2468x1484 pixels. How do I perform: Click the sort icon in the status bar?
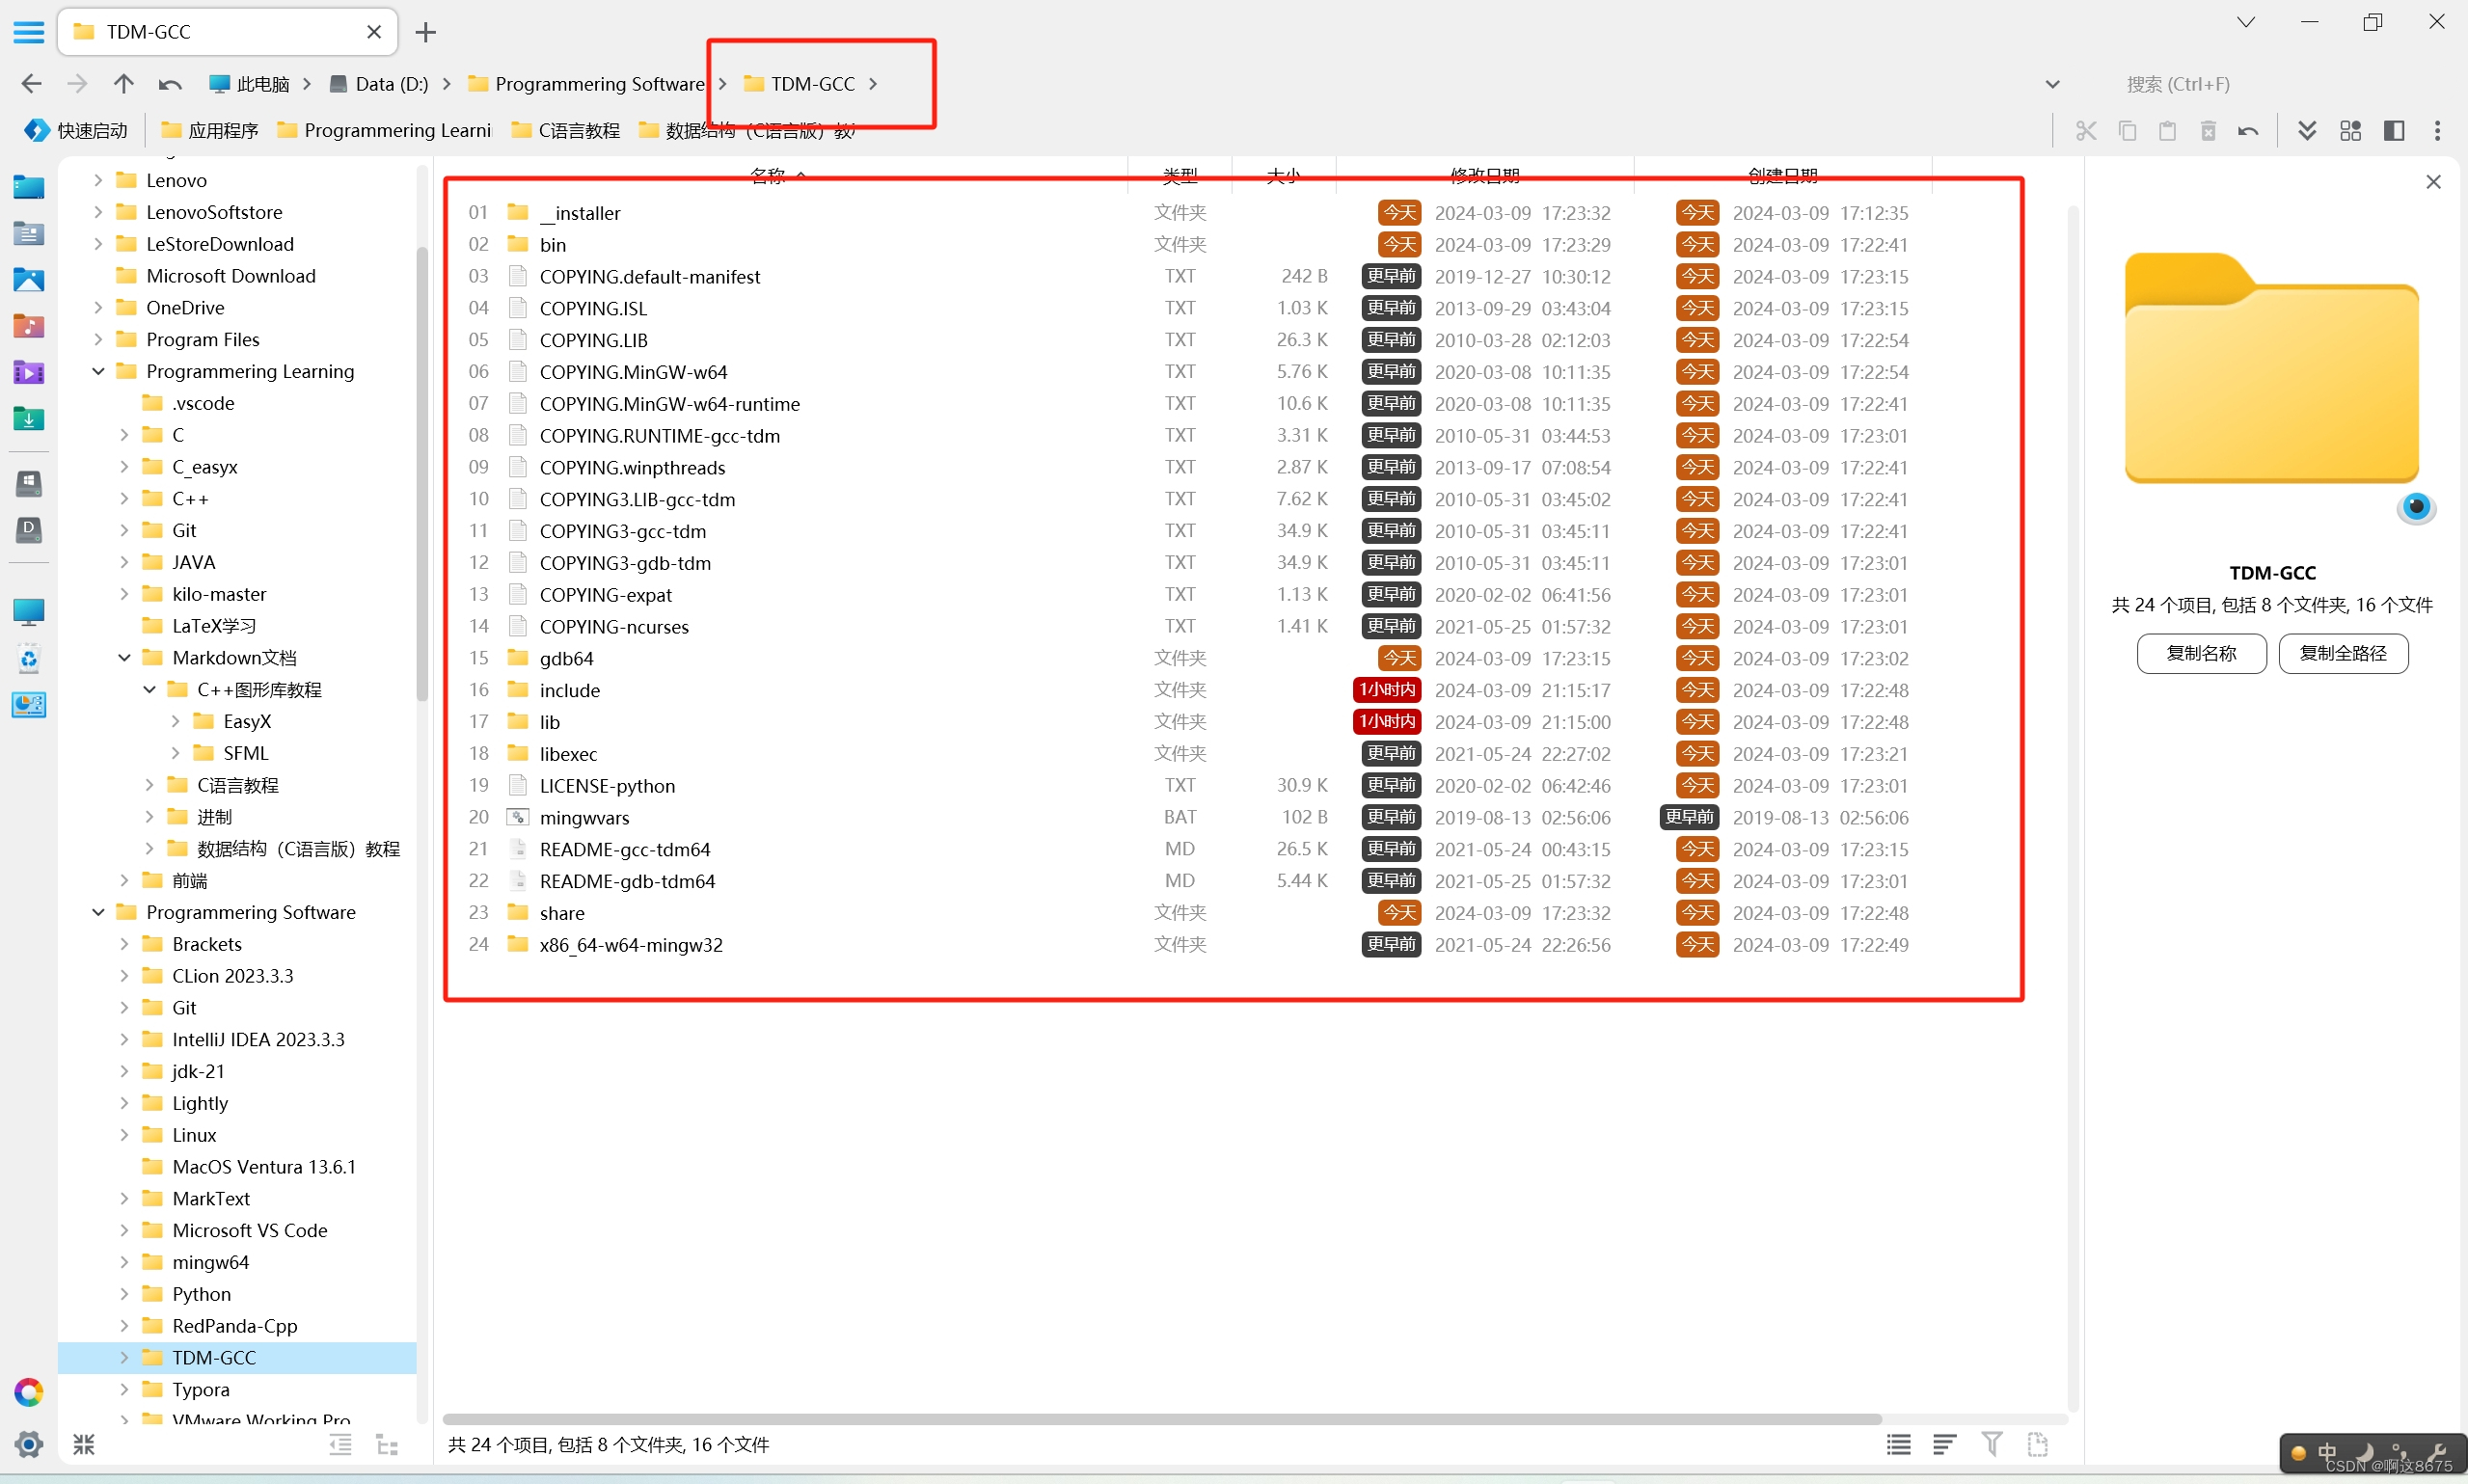(x=1945, y=1444)
